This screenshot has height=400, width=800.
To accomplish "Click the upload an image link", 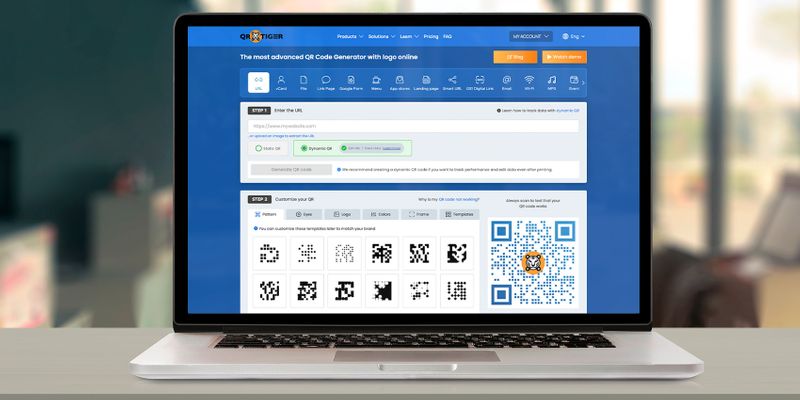I will [282, 136].
